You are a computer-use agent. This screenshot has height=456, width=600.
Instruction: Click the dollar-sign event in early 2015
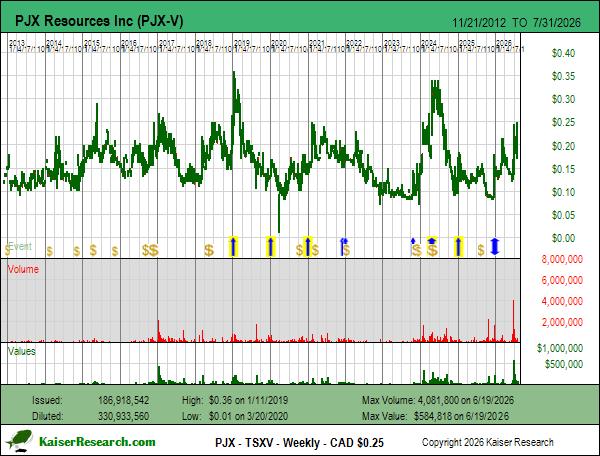(93, 250)
